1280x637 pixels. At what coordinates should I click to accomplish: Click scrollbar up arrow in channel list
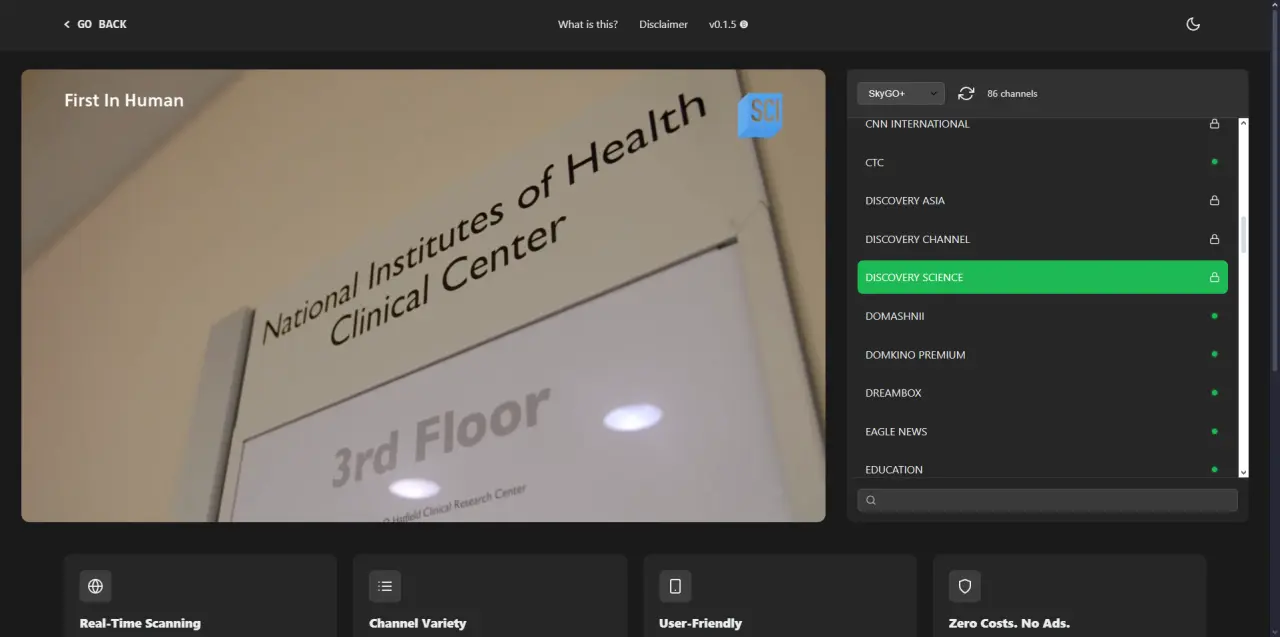point(1244,123)
